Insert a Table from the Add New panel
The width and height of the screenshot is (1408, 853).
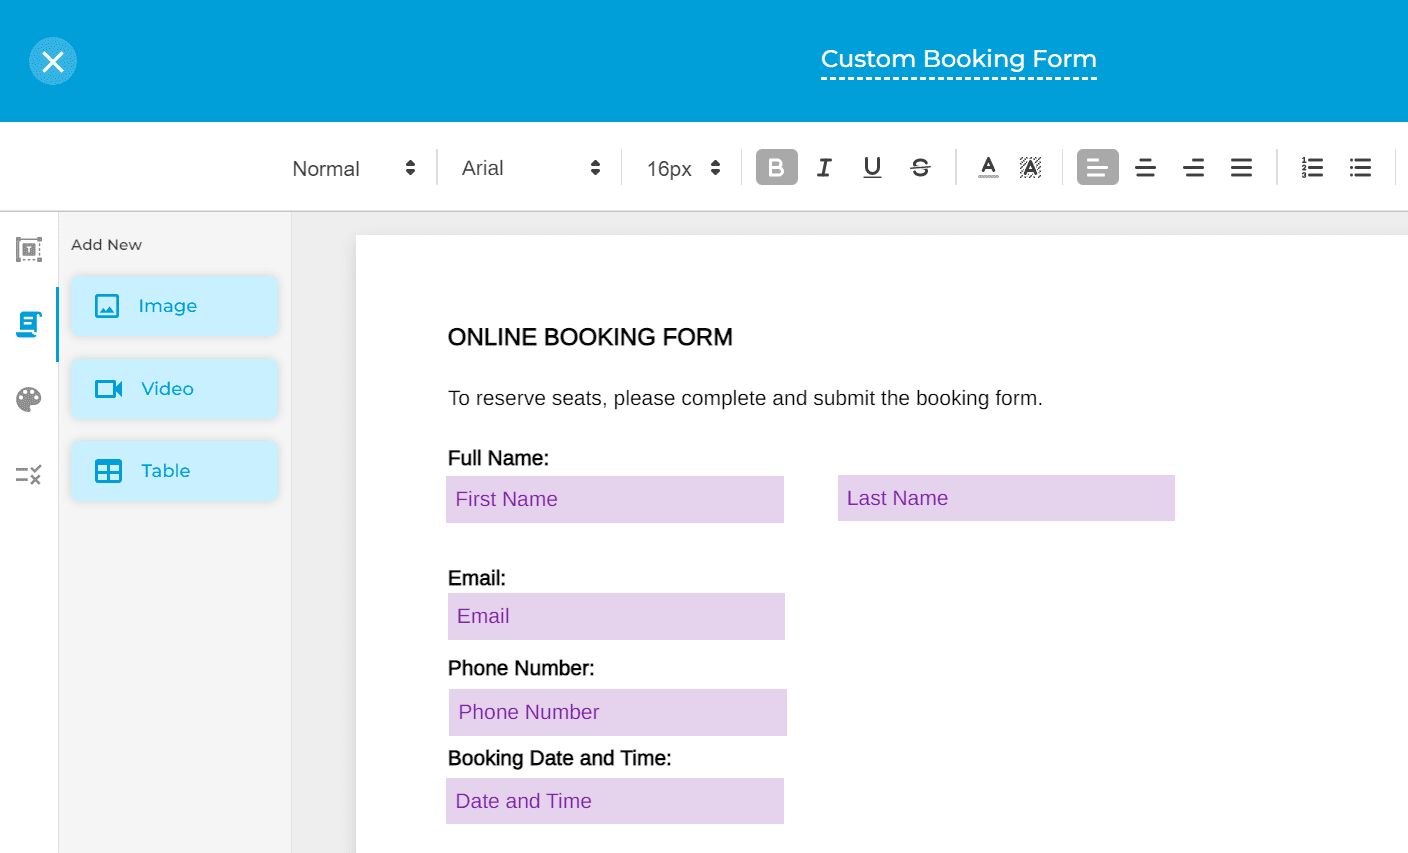tap(174, 470)
